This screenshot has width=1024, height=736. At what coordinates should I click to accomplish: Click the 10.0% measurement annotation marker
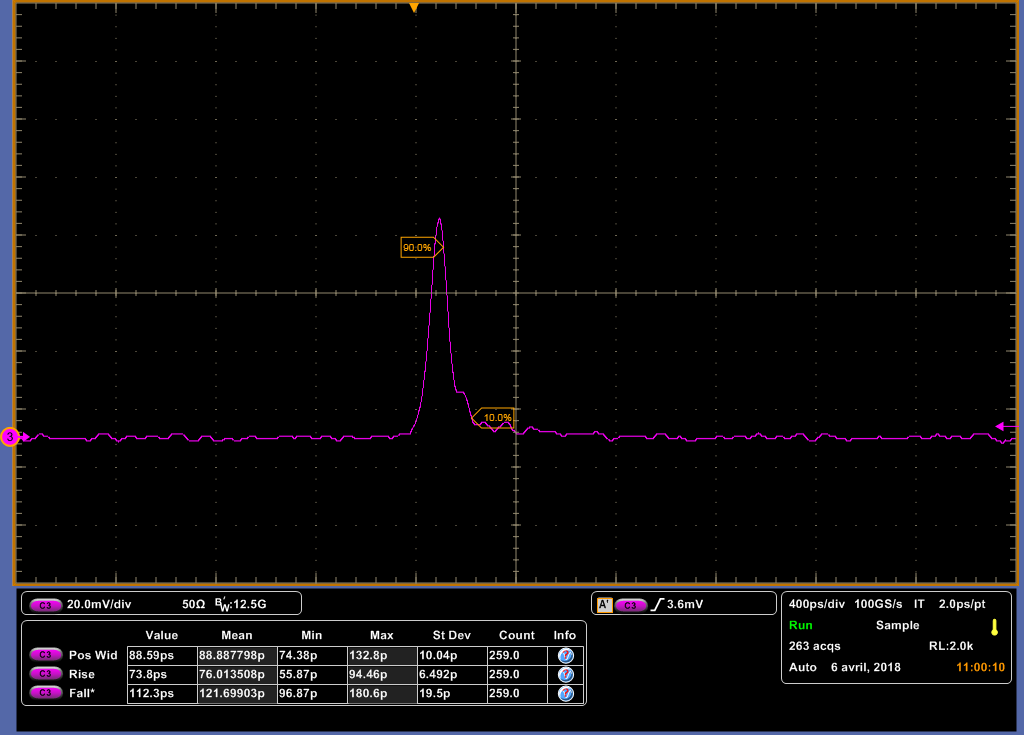tap(493, 418)
